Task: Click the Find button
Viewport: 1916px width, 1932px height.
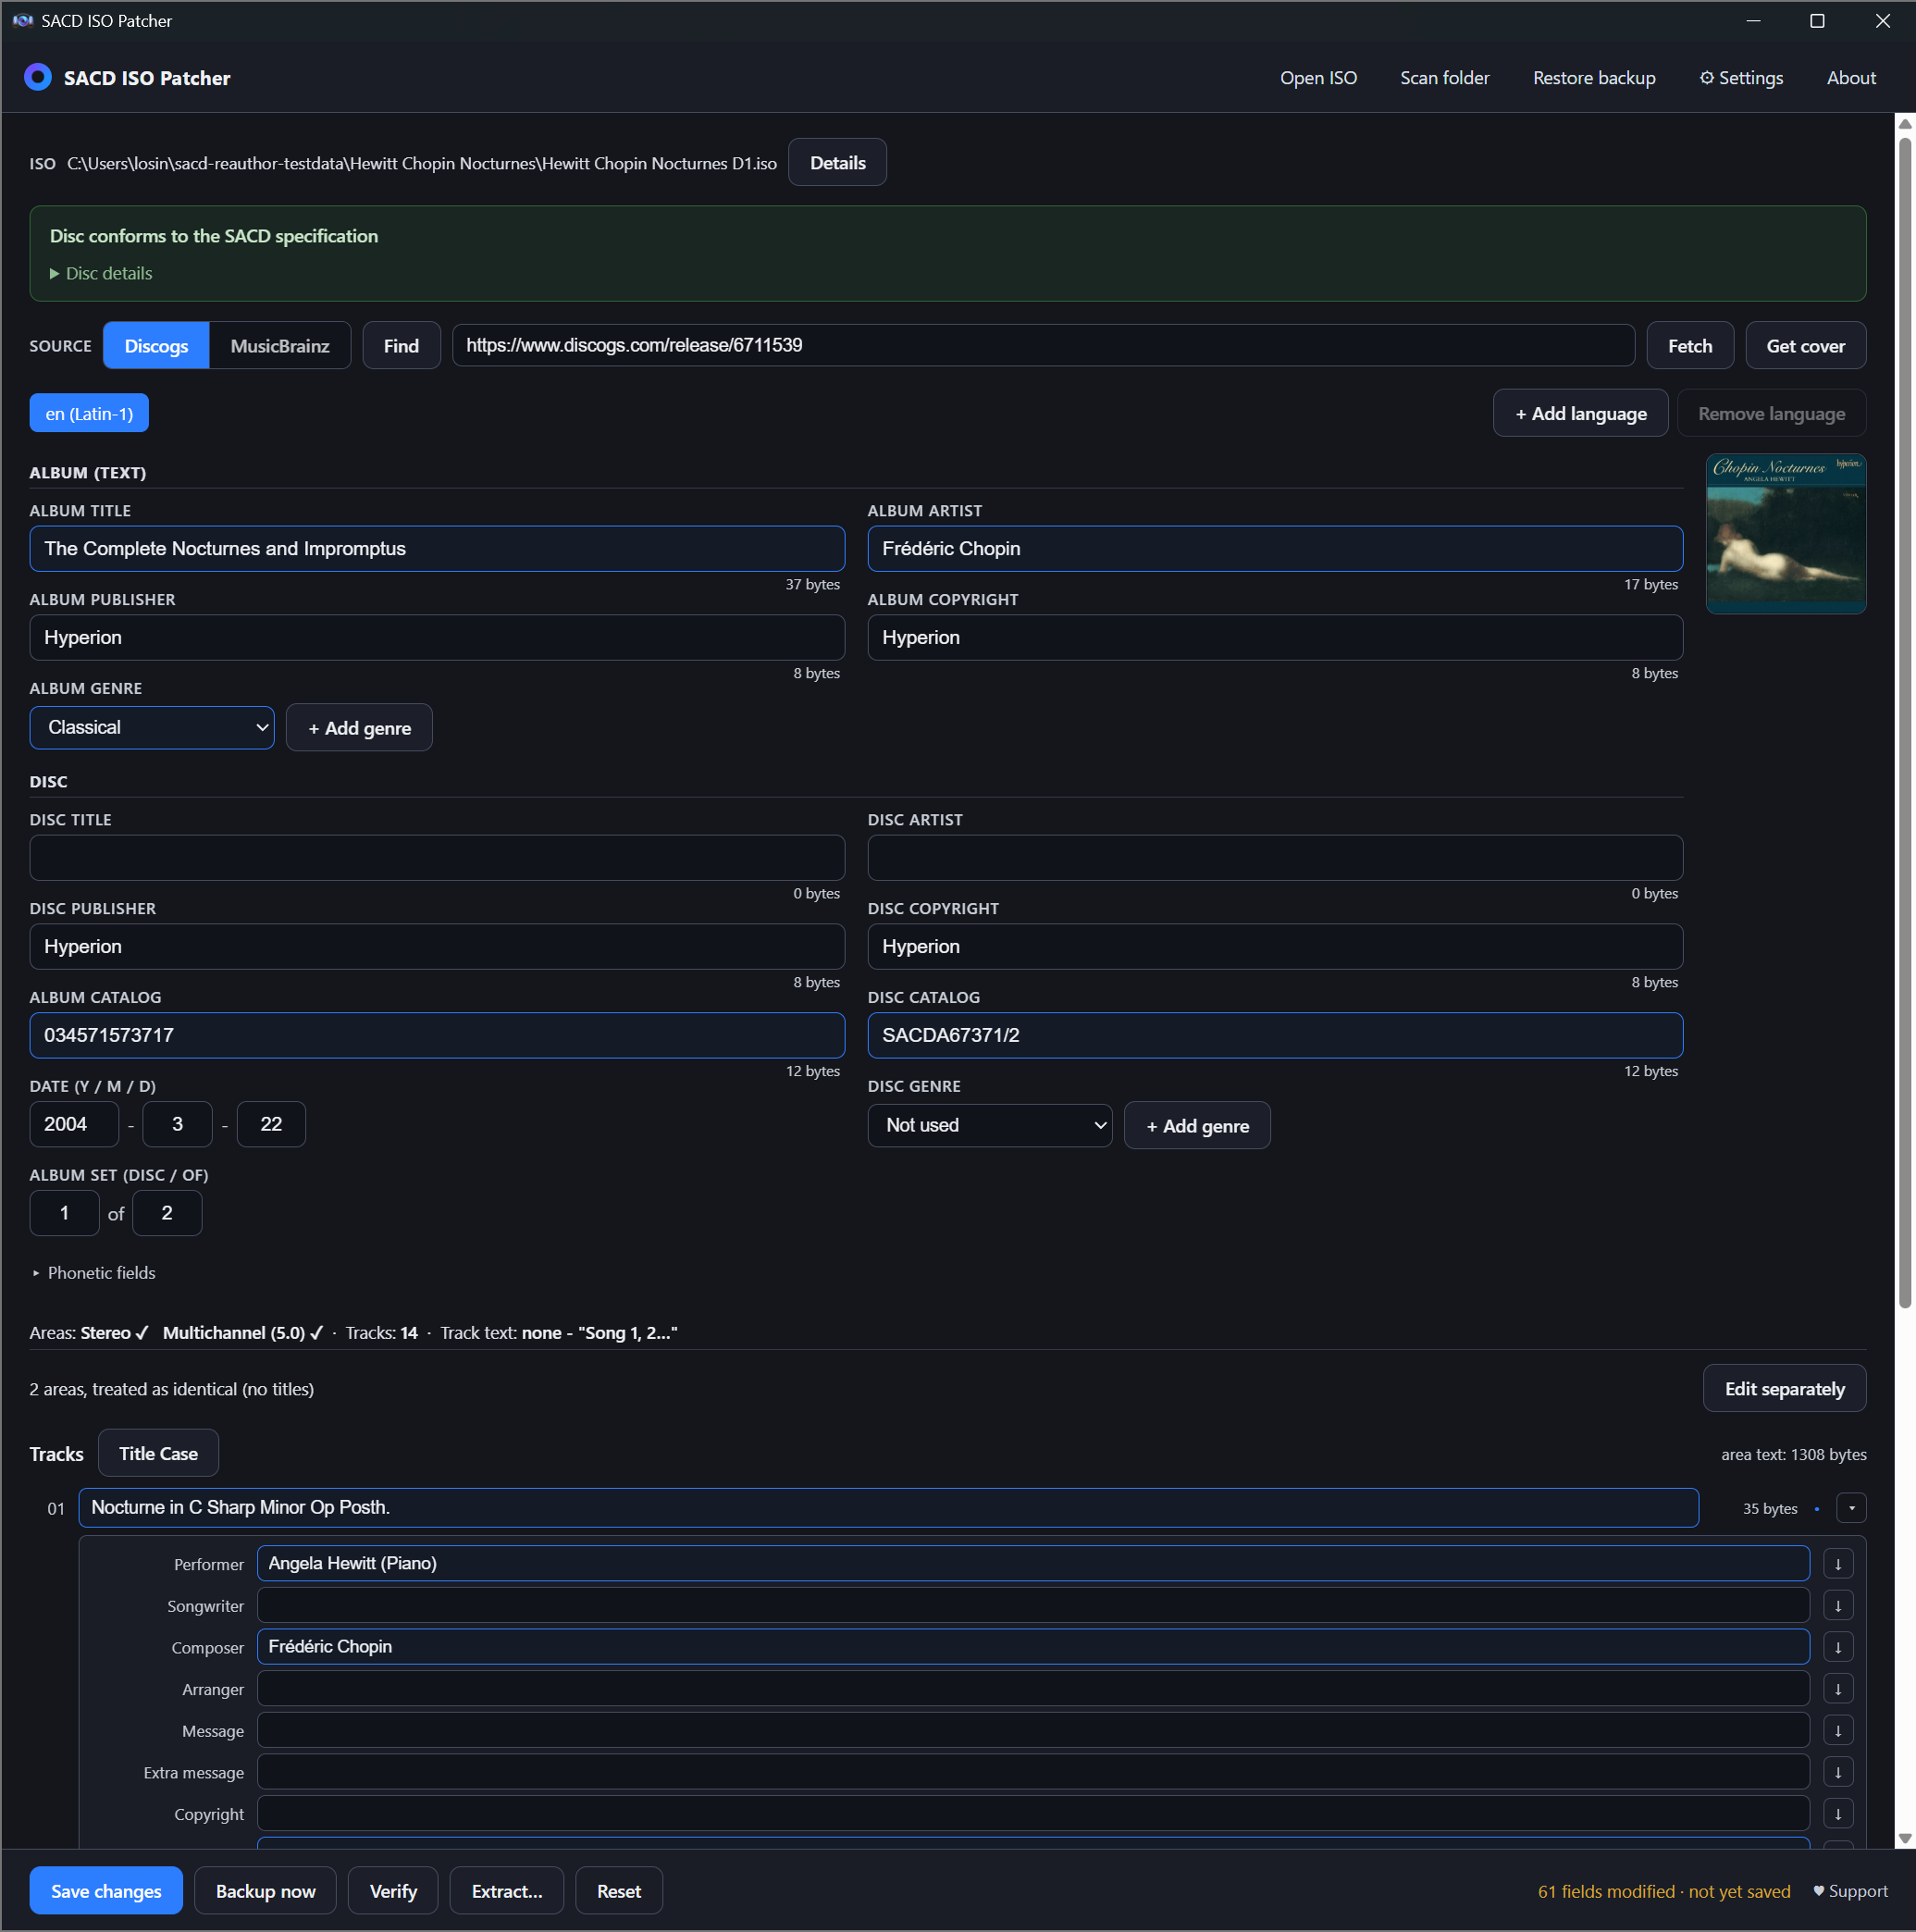Action: pos(401,346)
